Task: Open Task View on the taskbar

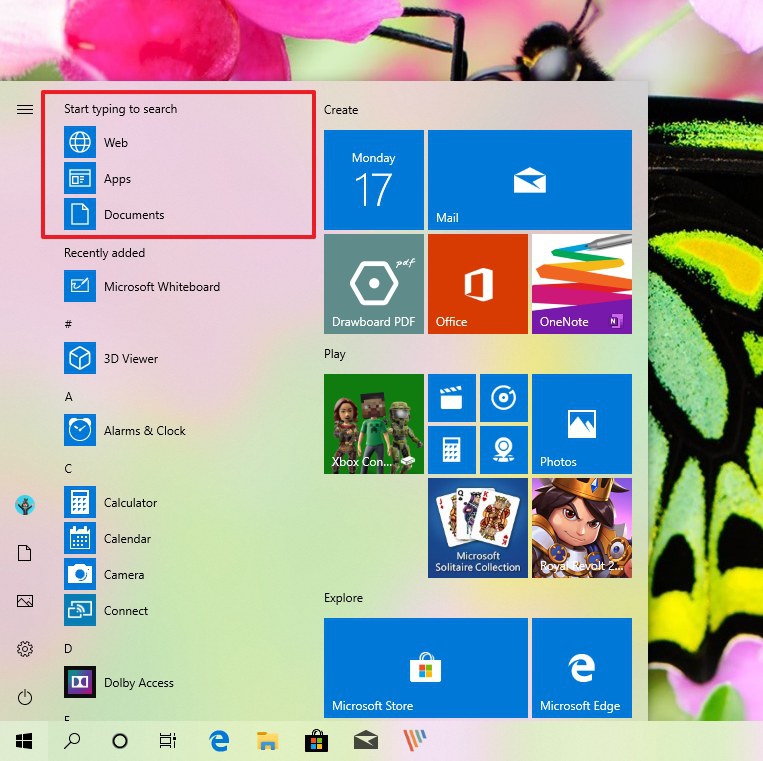Action: pyautogui.click(x=168, y=741)
